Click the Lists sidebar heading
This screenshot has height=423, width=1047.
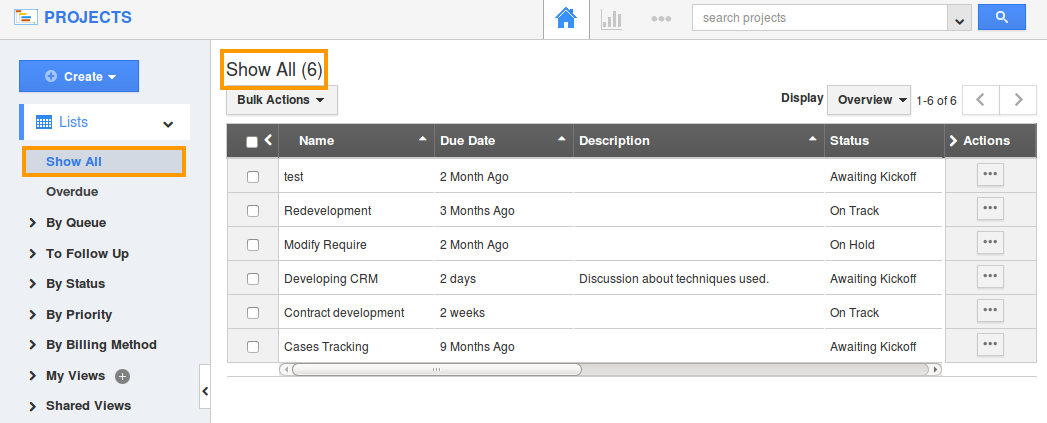(x=73, y=122)
